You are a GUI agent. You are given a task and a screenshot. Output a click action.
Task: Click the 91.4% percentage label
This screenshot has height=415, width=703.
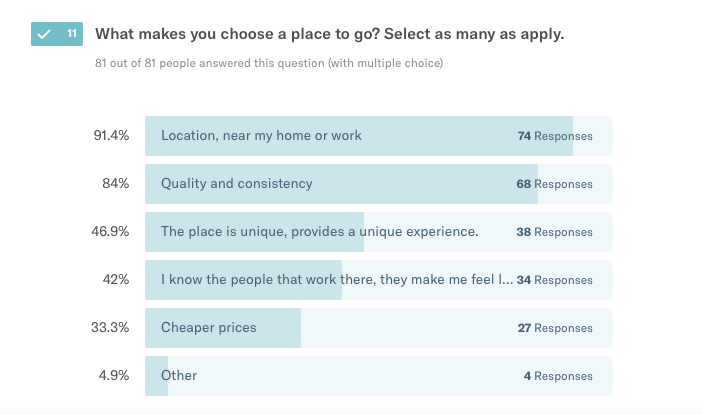pyautogui.click(x=111, y=136)
